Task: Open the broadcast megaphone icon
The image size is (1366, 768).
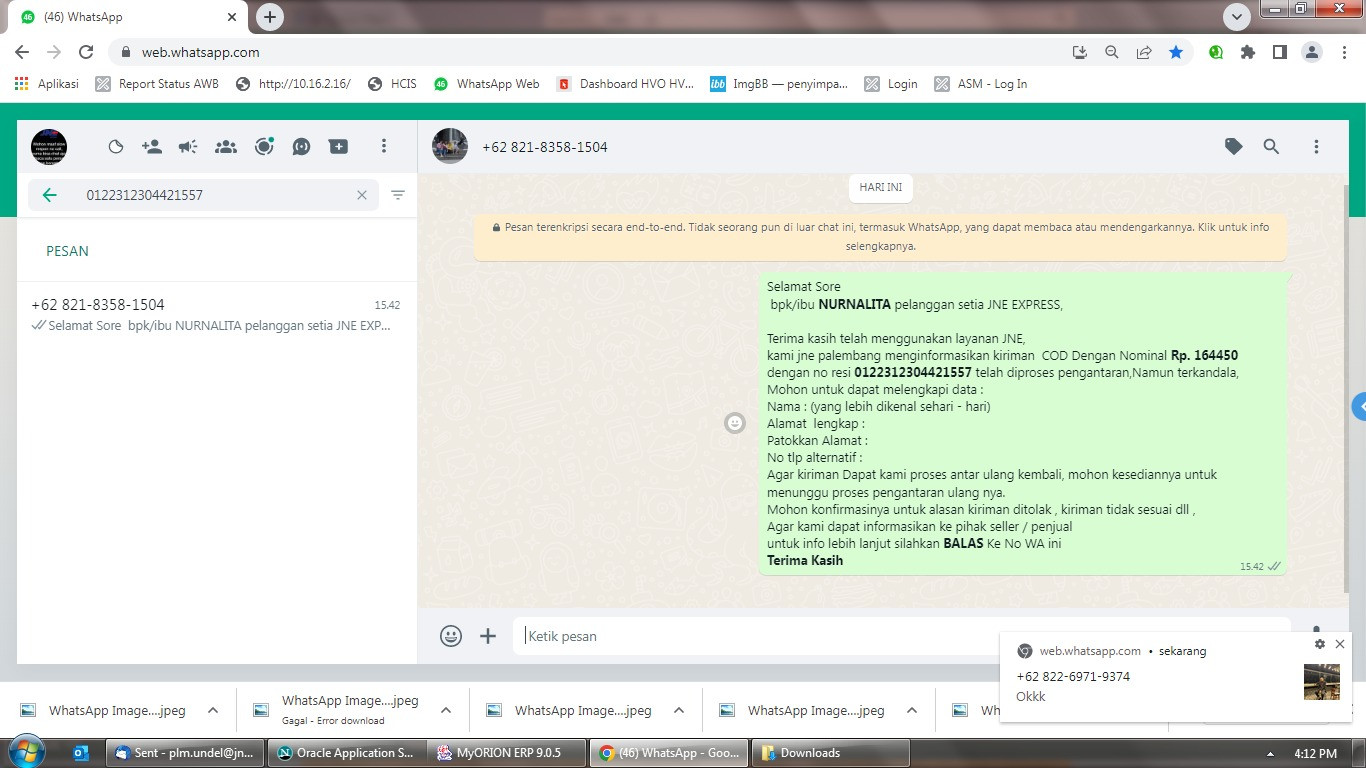Action: tap(188, 147)
